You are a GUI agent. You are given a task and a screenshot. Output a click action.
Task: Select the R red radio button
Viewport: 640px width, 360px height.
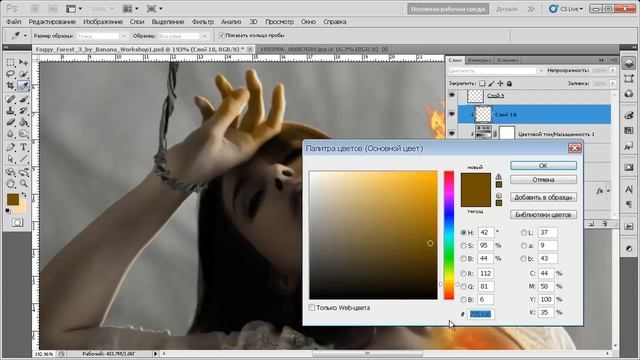click(463, 273)
